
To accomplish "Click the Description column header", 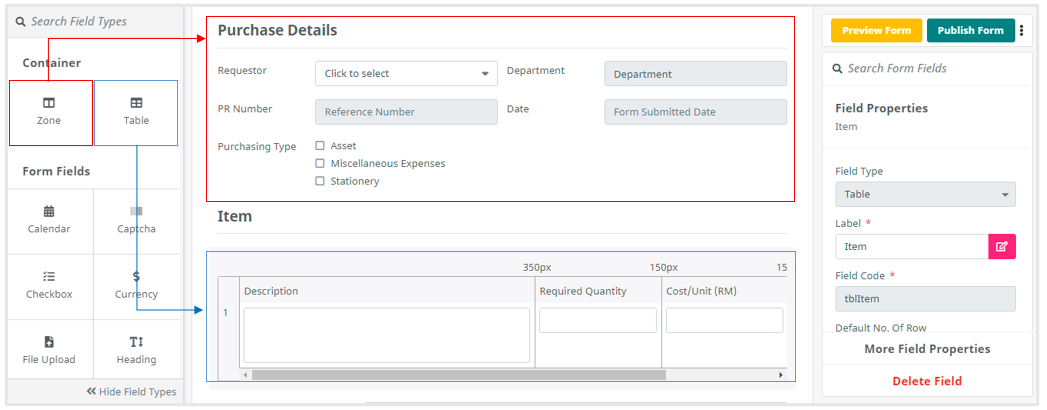I will 387,291.
